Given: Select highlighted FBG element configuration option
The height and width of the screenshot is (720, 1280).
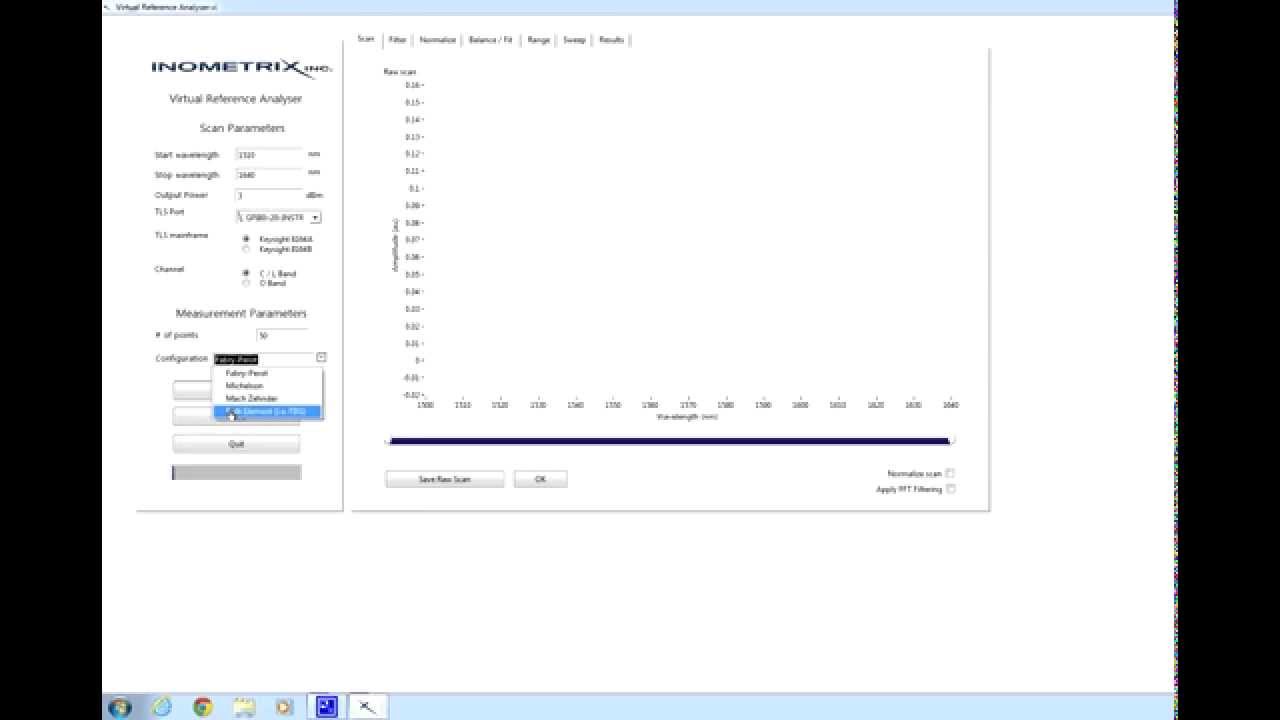Looking at the screenshot, I should pos(268,411).
